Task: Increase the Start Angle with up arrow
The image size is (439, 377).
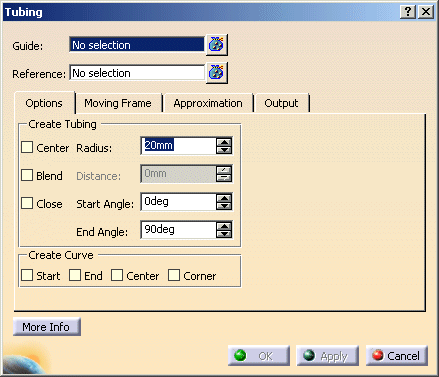Action: (224, 198)
